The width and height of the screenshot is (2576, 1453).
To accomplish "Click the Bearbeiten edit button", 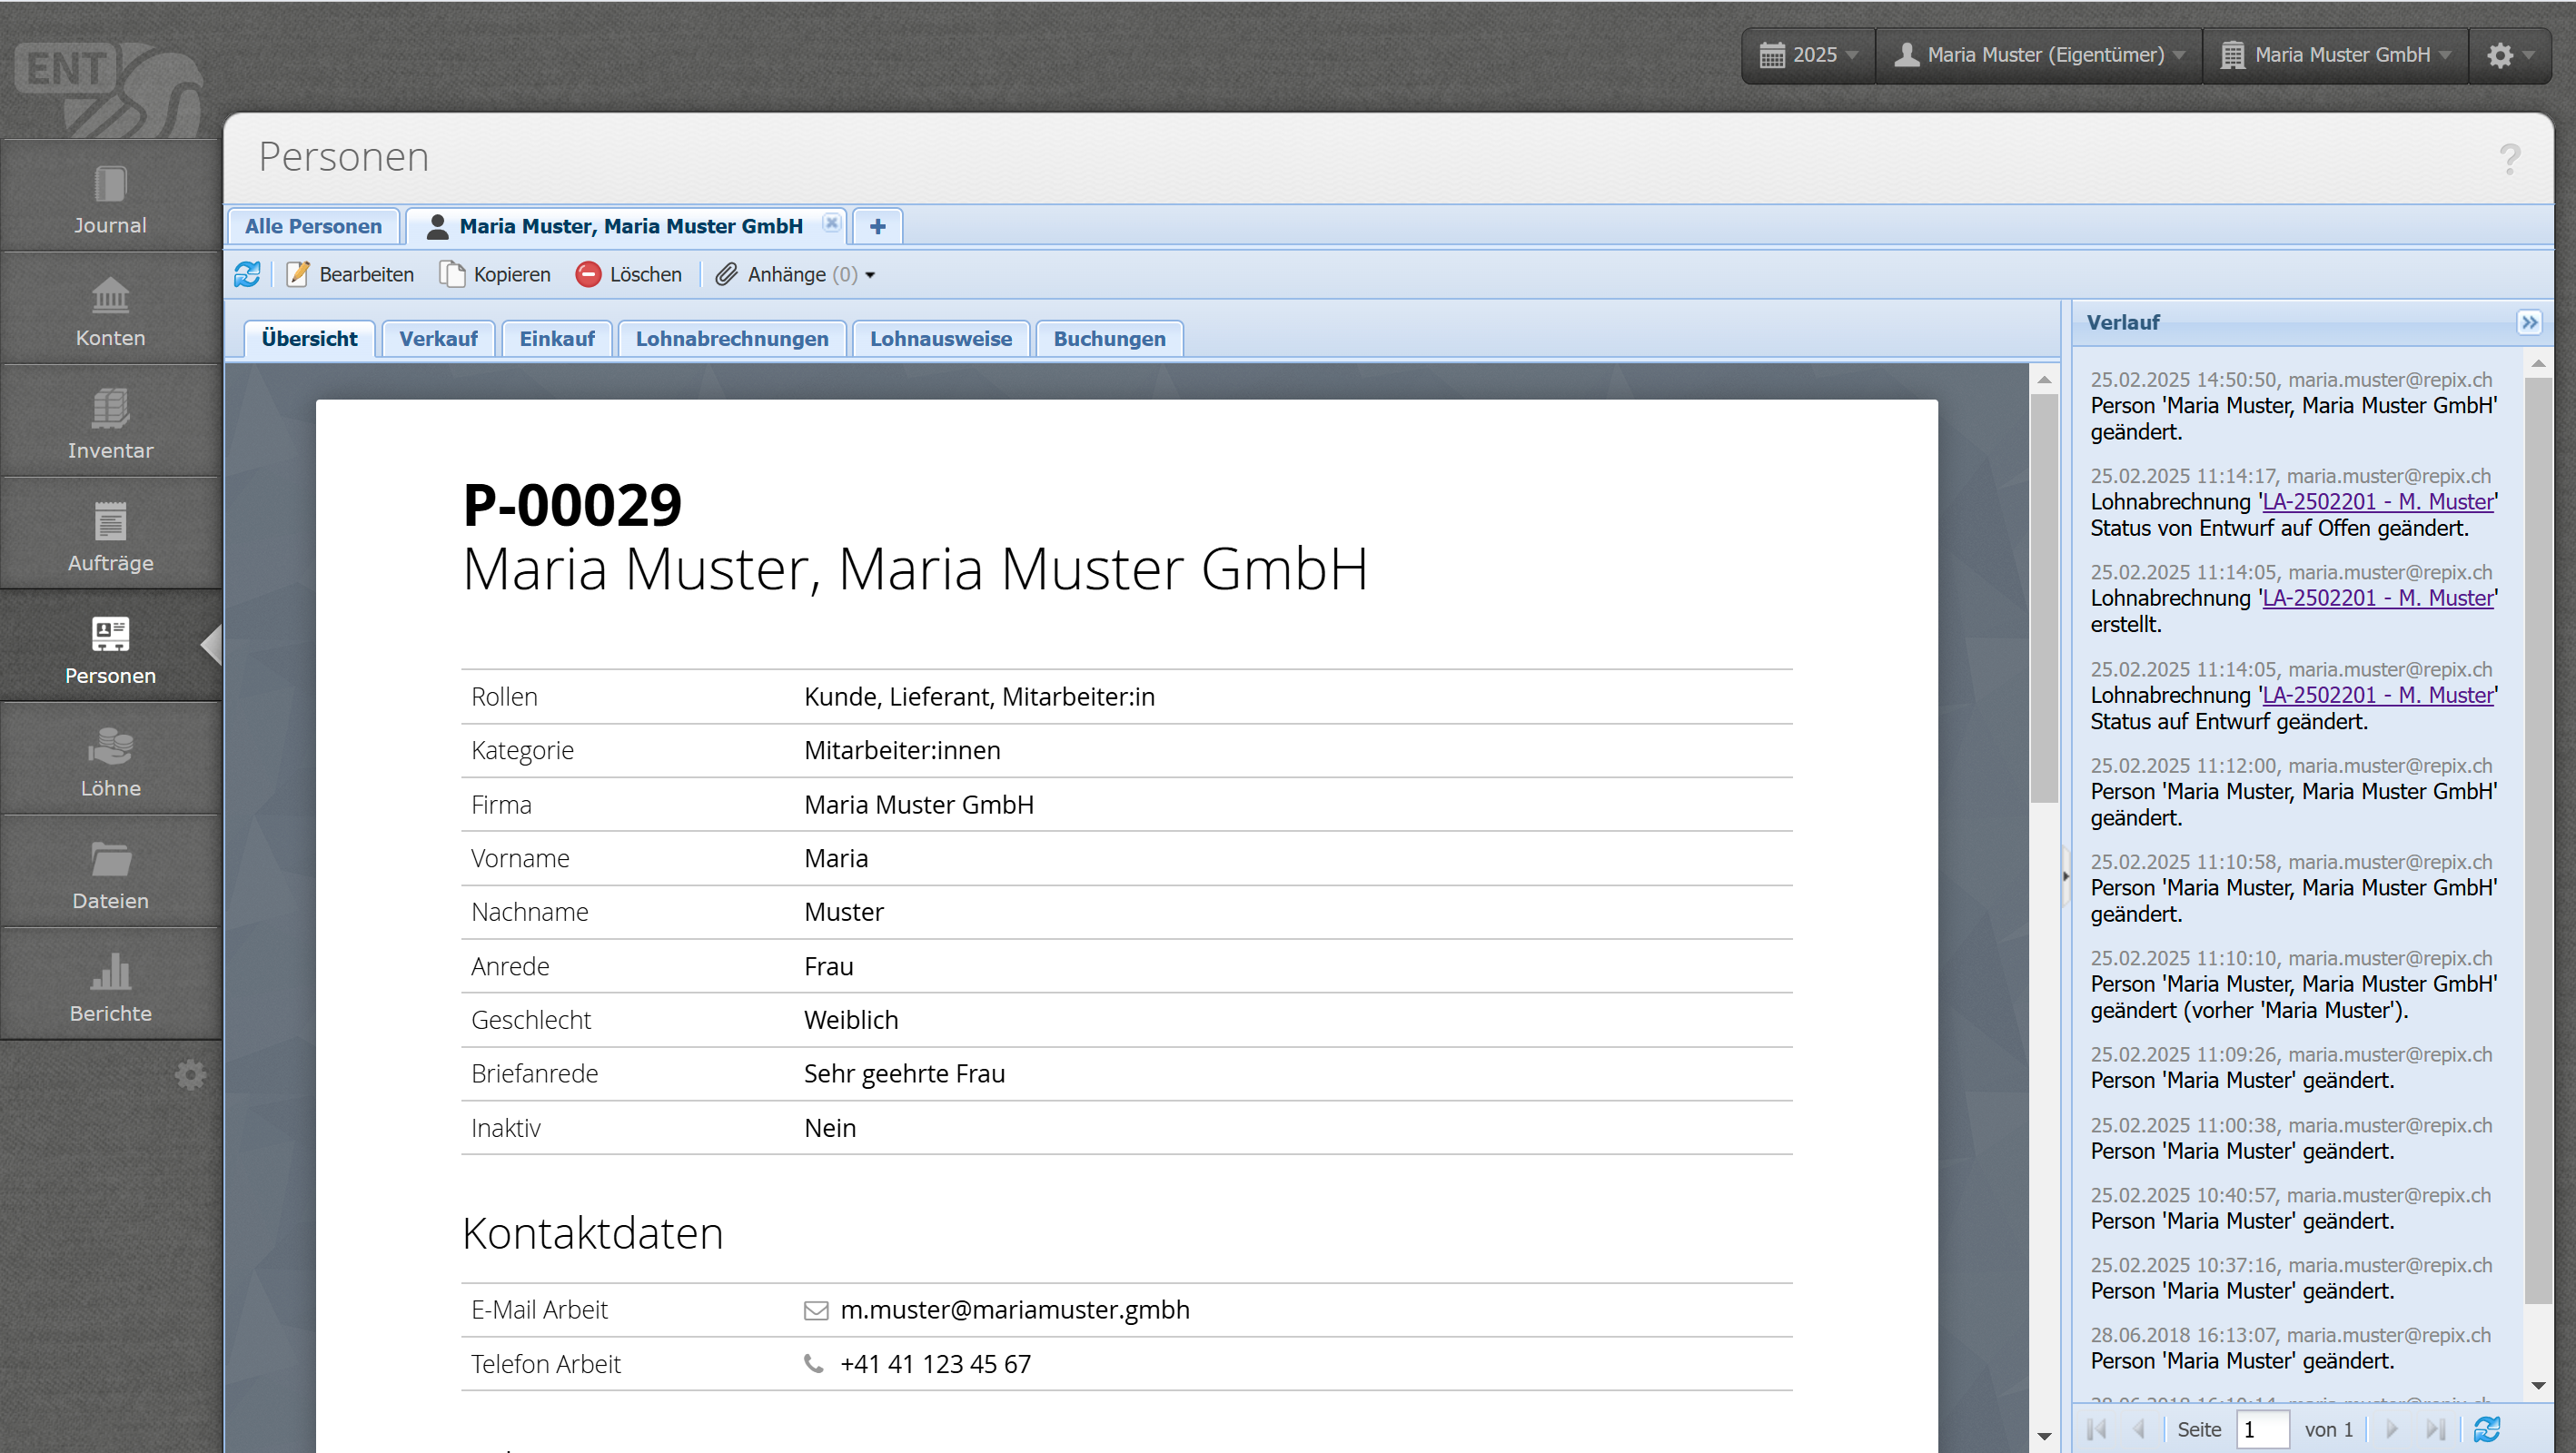I will tap(351, 274).
